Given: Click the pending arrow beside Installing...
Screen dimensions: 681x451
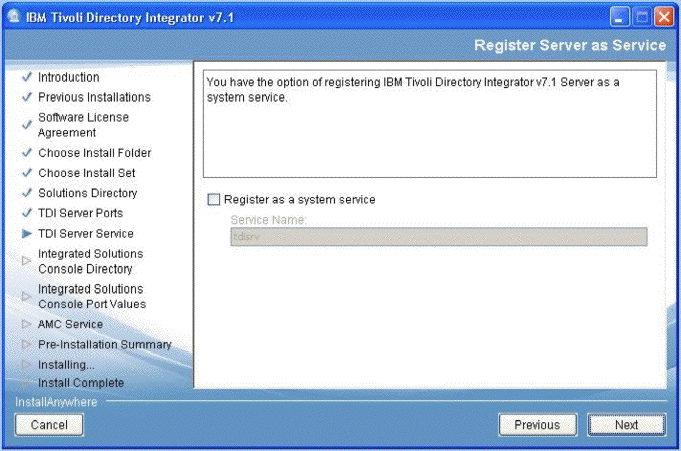Looking at the screenshot, I should tap(26, 365).
